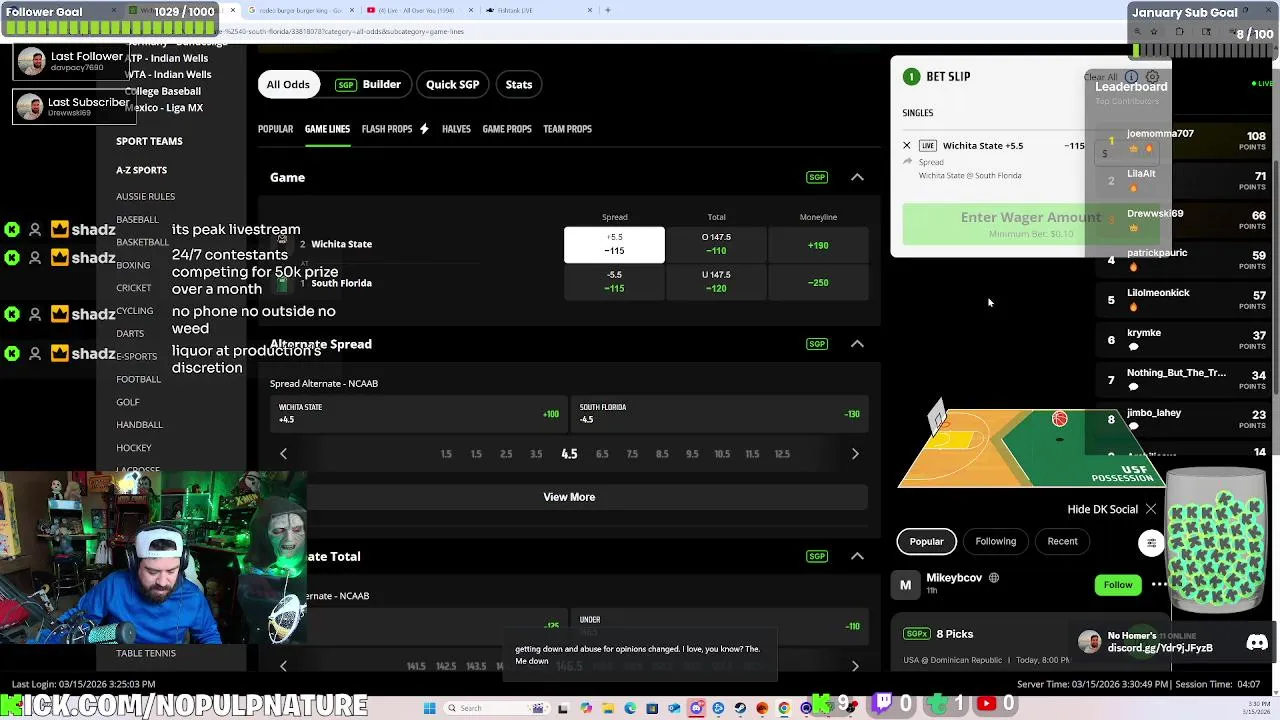Select Under 147.5 total

point(716,282)
